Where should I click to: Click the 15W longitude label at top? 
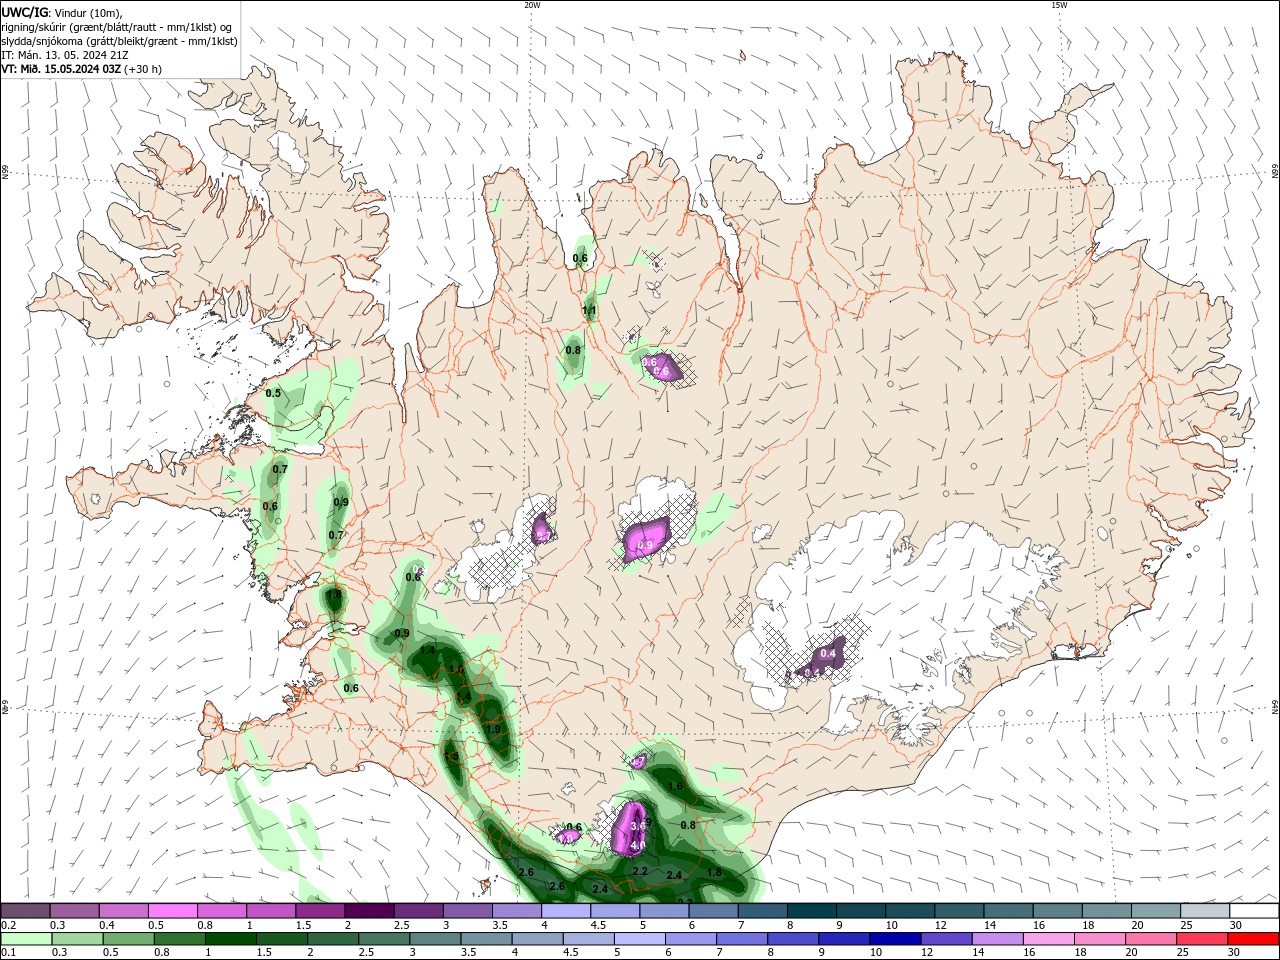click(1059, 5)
